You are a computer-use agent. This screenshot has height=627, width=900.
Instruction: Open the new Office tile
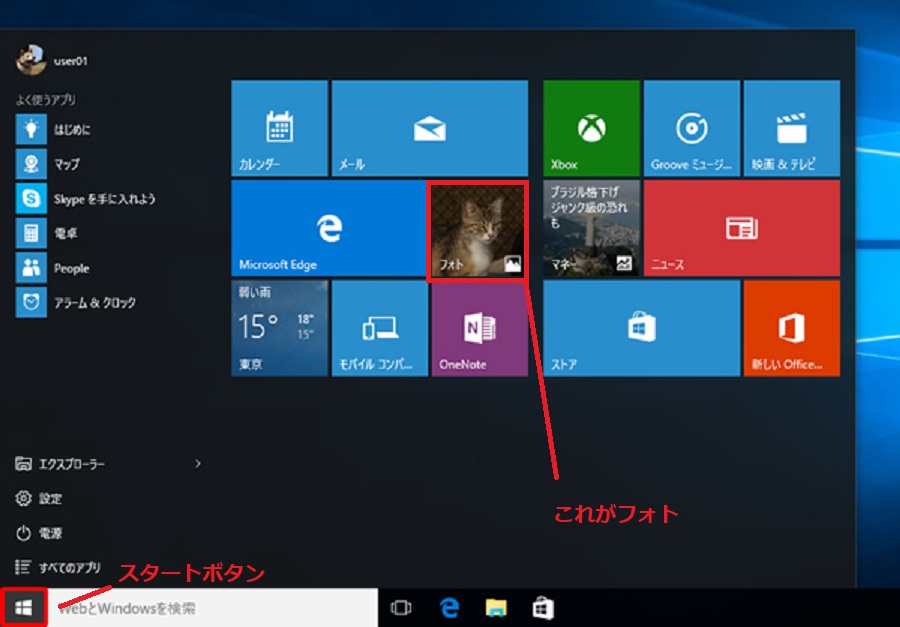(791, 328)
